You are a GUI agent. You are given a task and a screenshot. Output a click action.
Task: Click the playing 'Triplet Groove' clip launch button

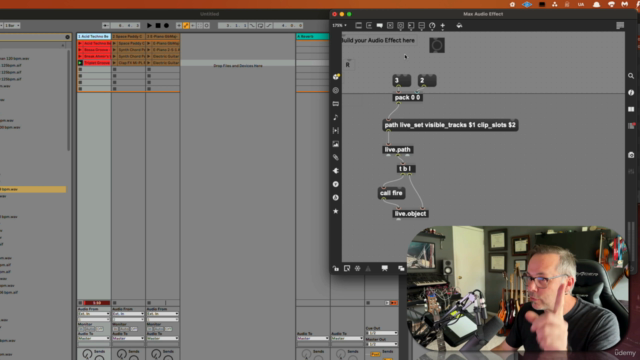pos(80,63)
